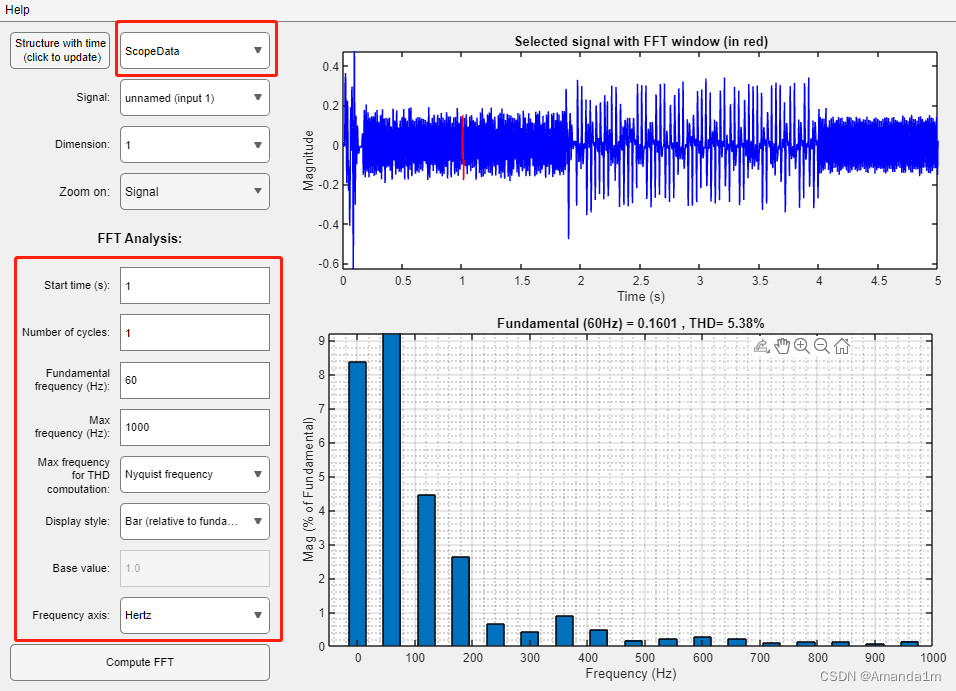The height and width of the screenshot is (691, 956).
Task: Click the 'Display style:' label
Action: (x=77, y=521)
